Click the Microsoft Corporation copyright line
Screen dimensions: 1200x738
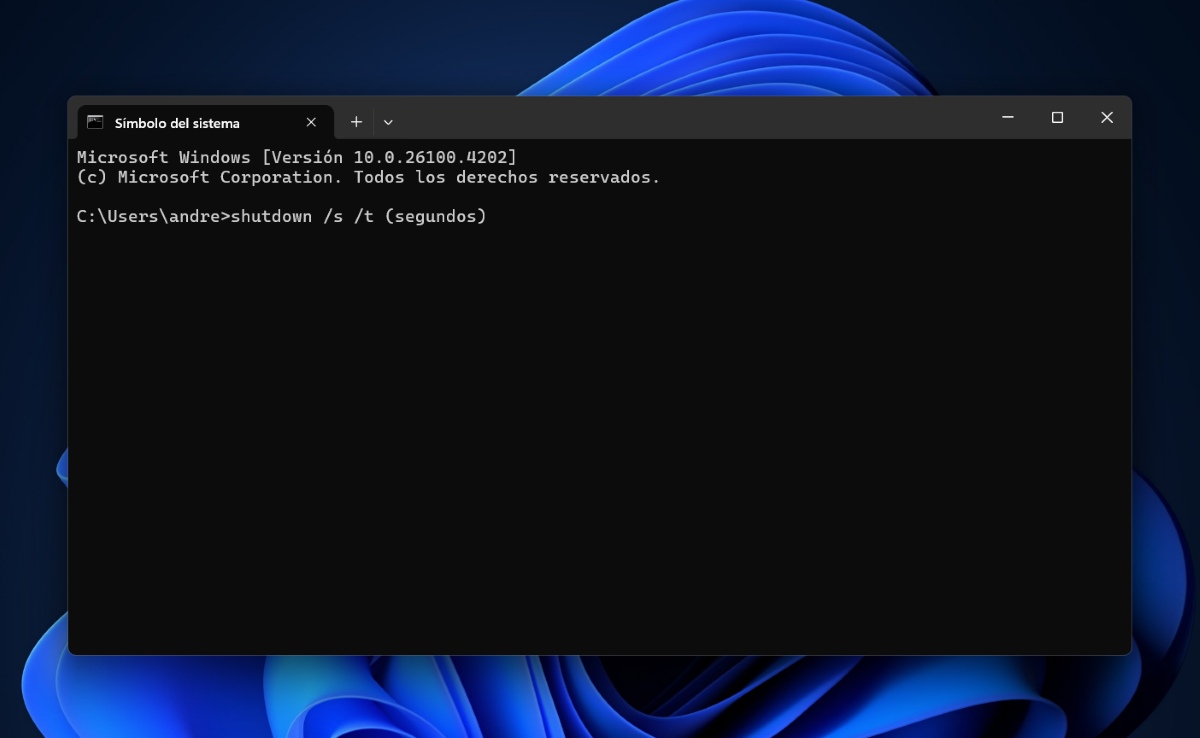coord(369,177)
